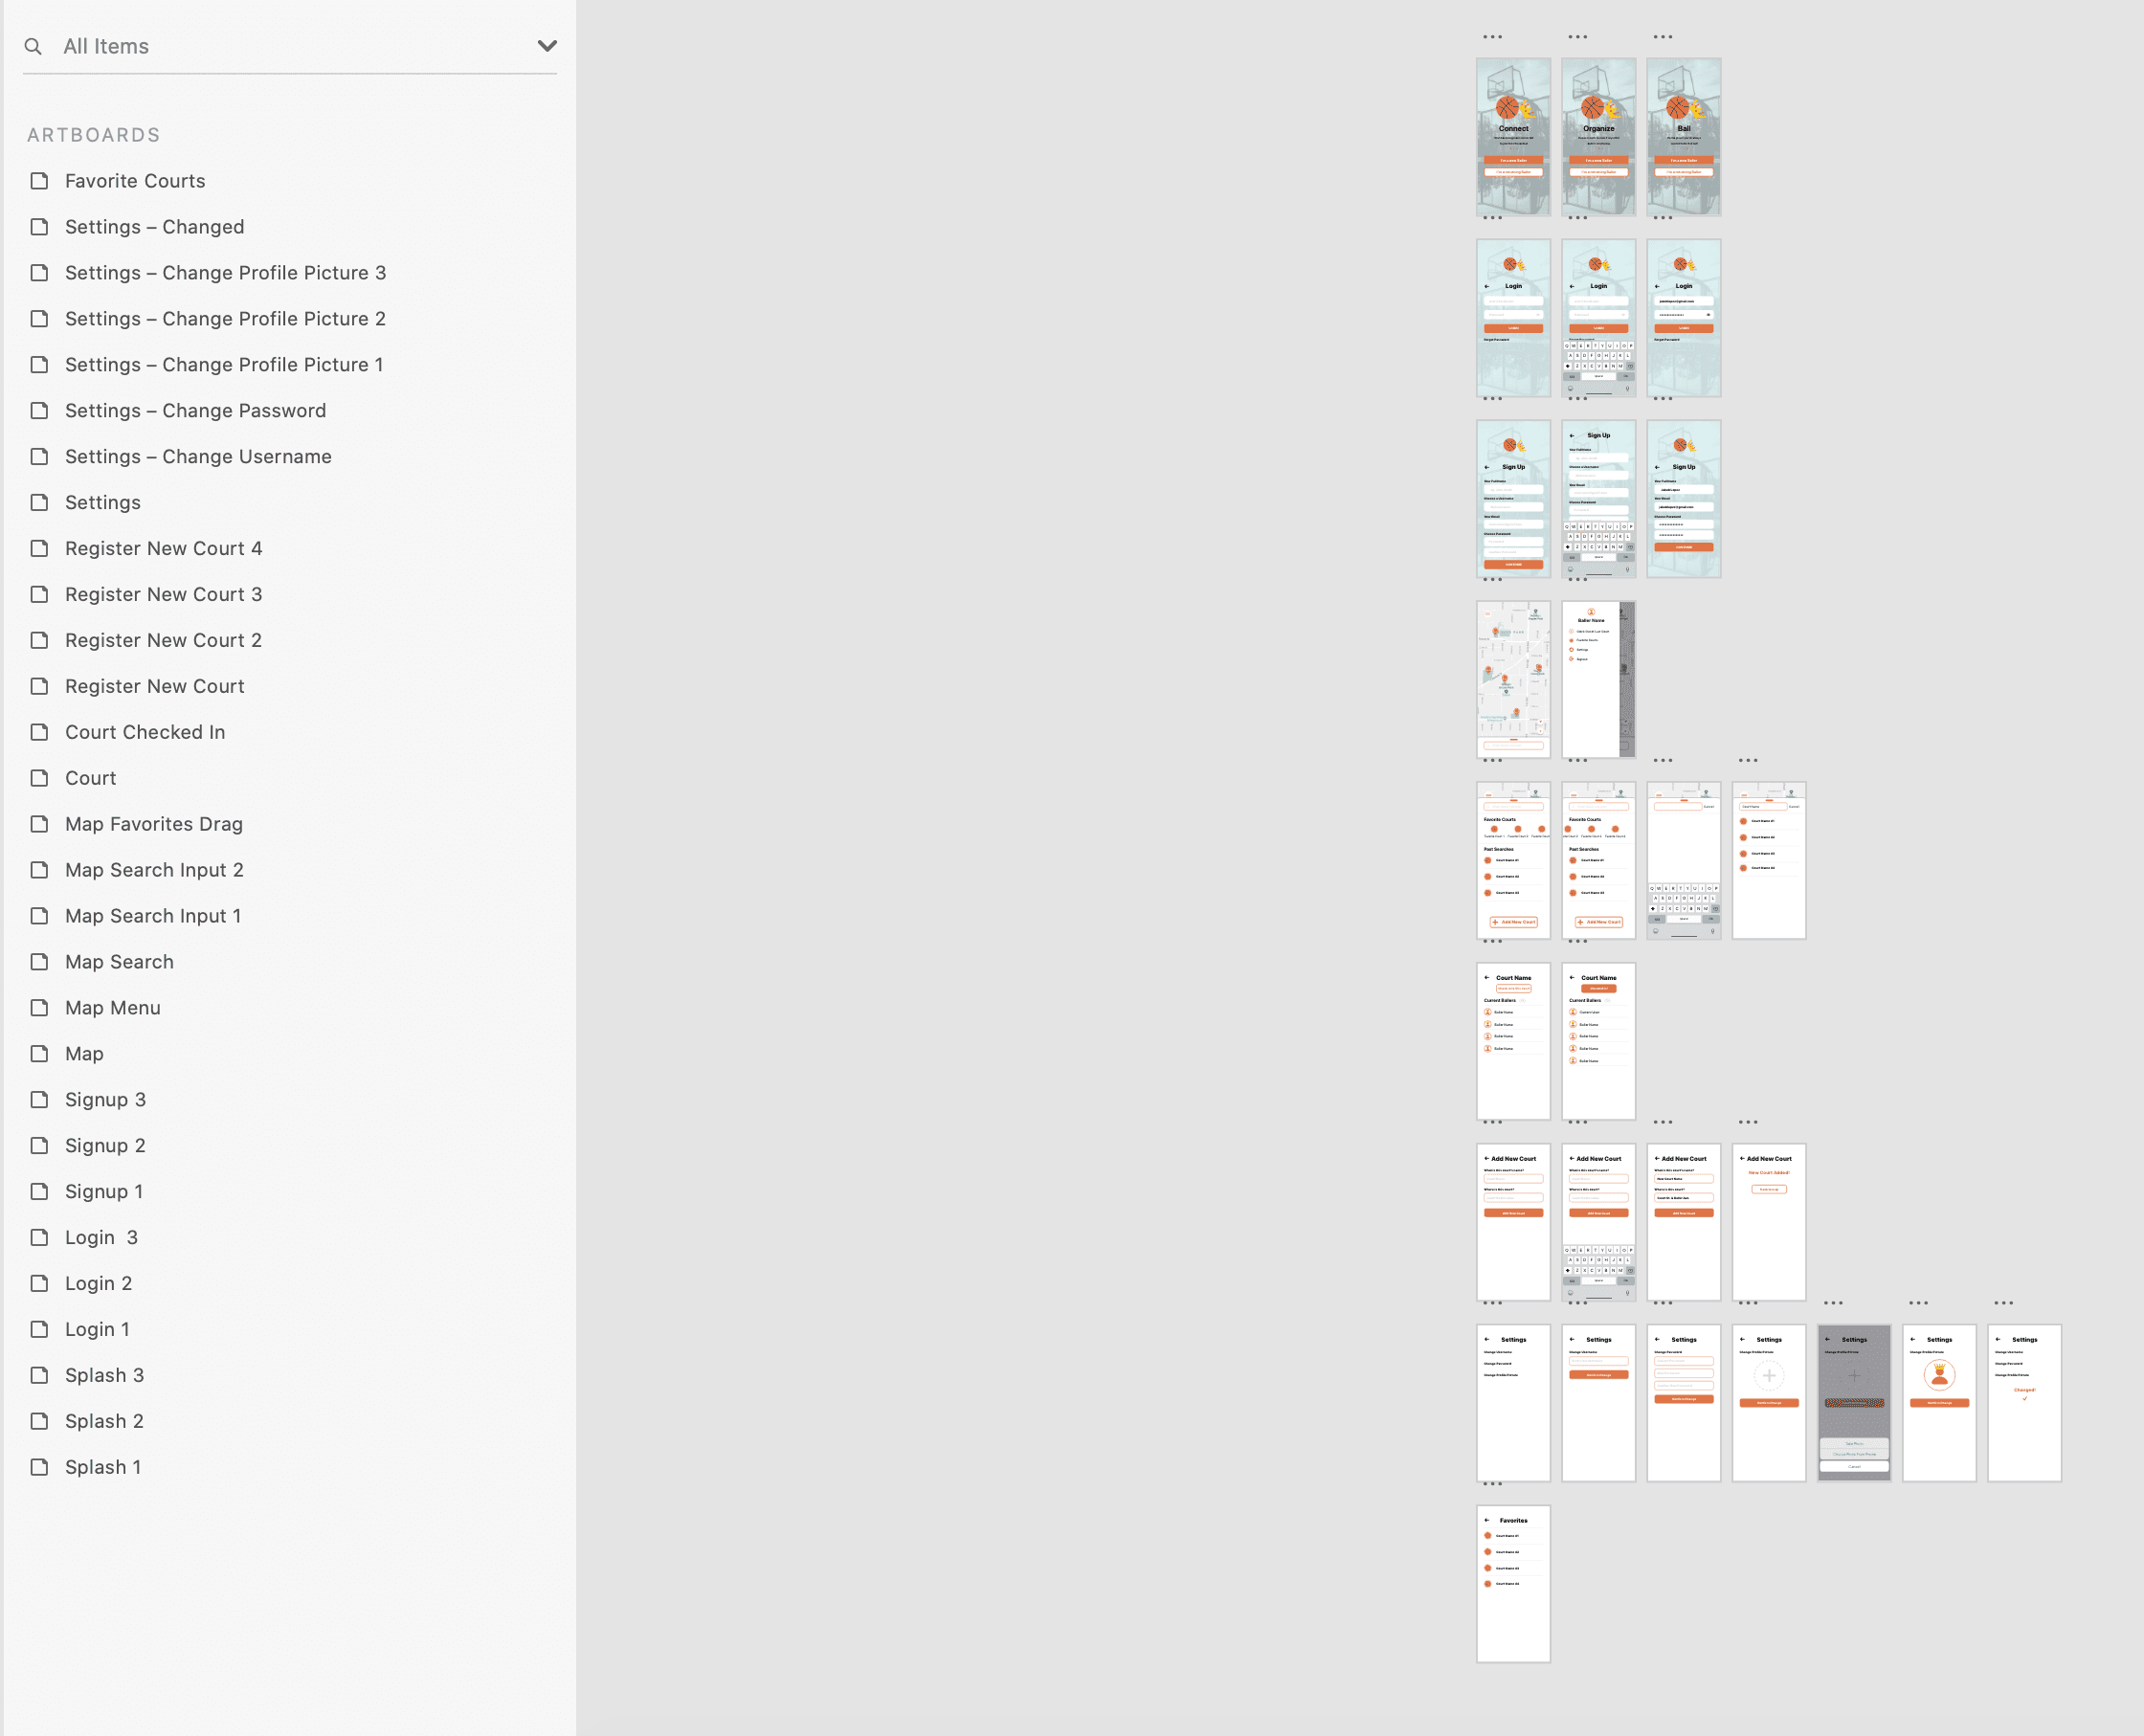Click the search magnifier icon

tap(33, 47)
